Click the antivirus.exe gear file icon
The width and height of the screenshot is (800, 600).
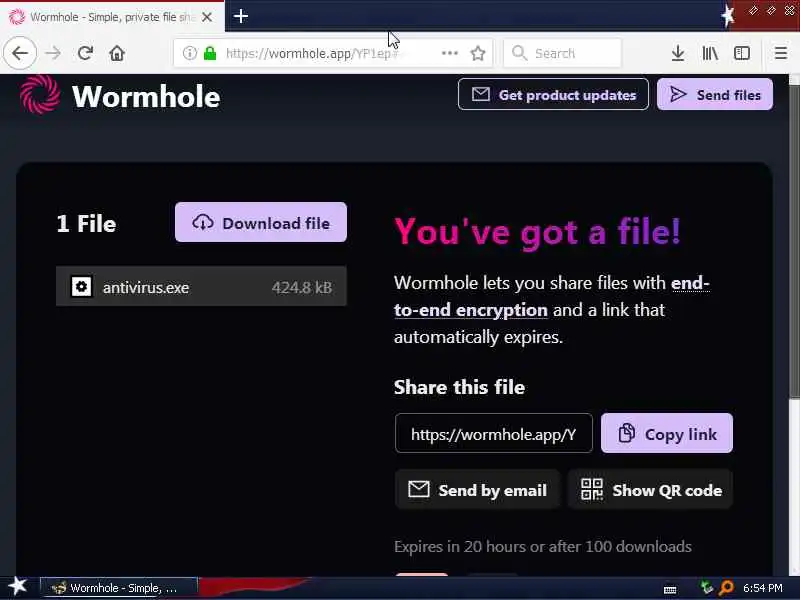pyautogui.click(x=81, y=287)
